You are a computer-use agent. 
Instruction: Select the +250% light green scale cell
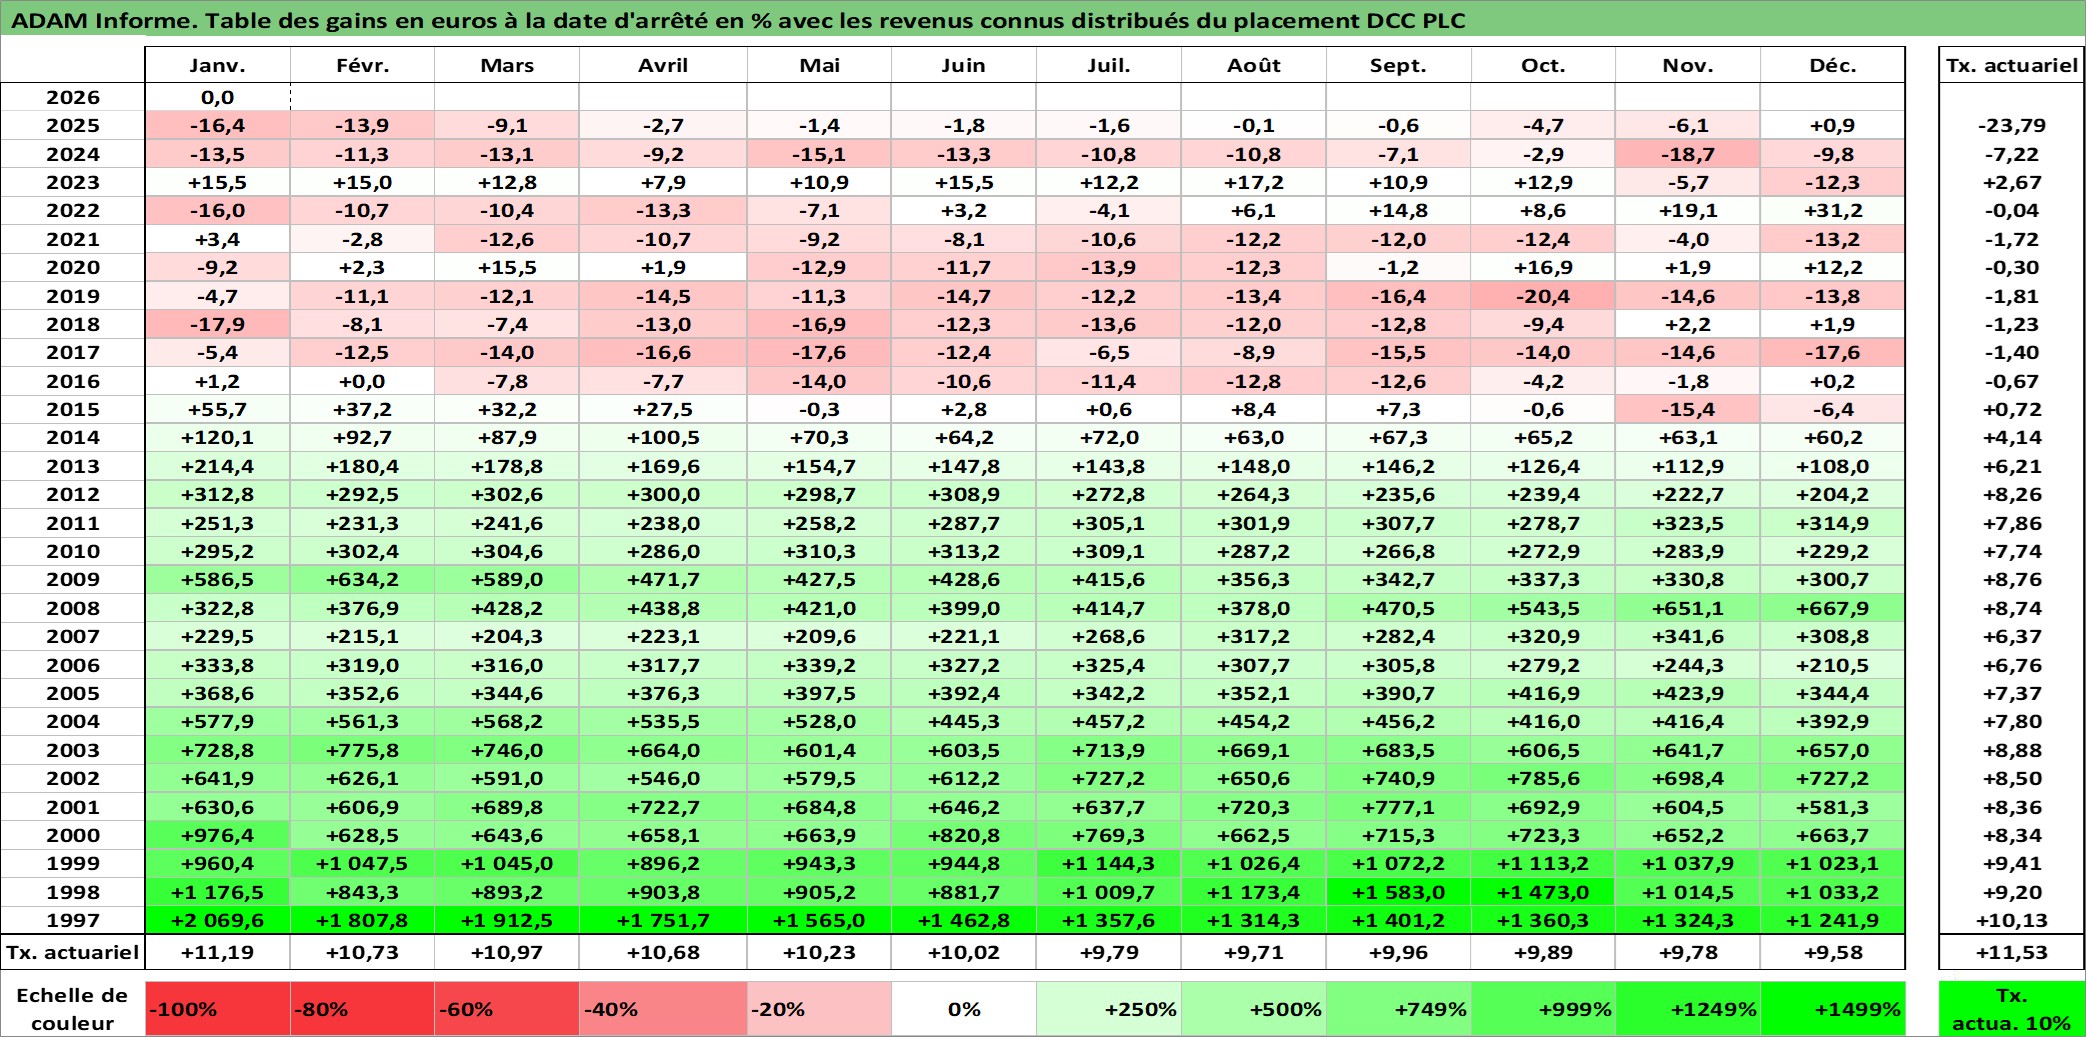tap(1109, 1009)
